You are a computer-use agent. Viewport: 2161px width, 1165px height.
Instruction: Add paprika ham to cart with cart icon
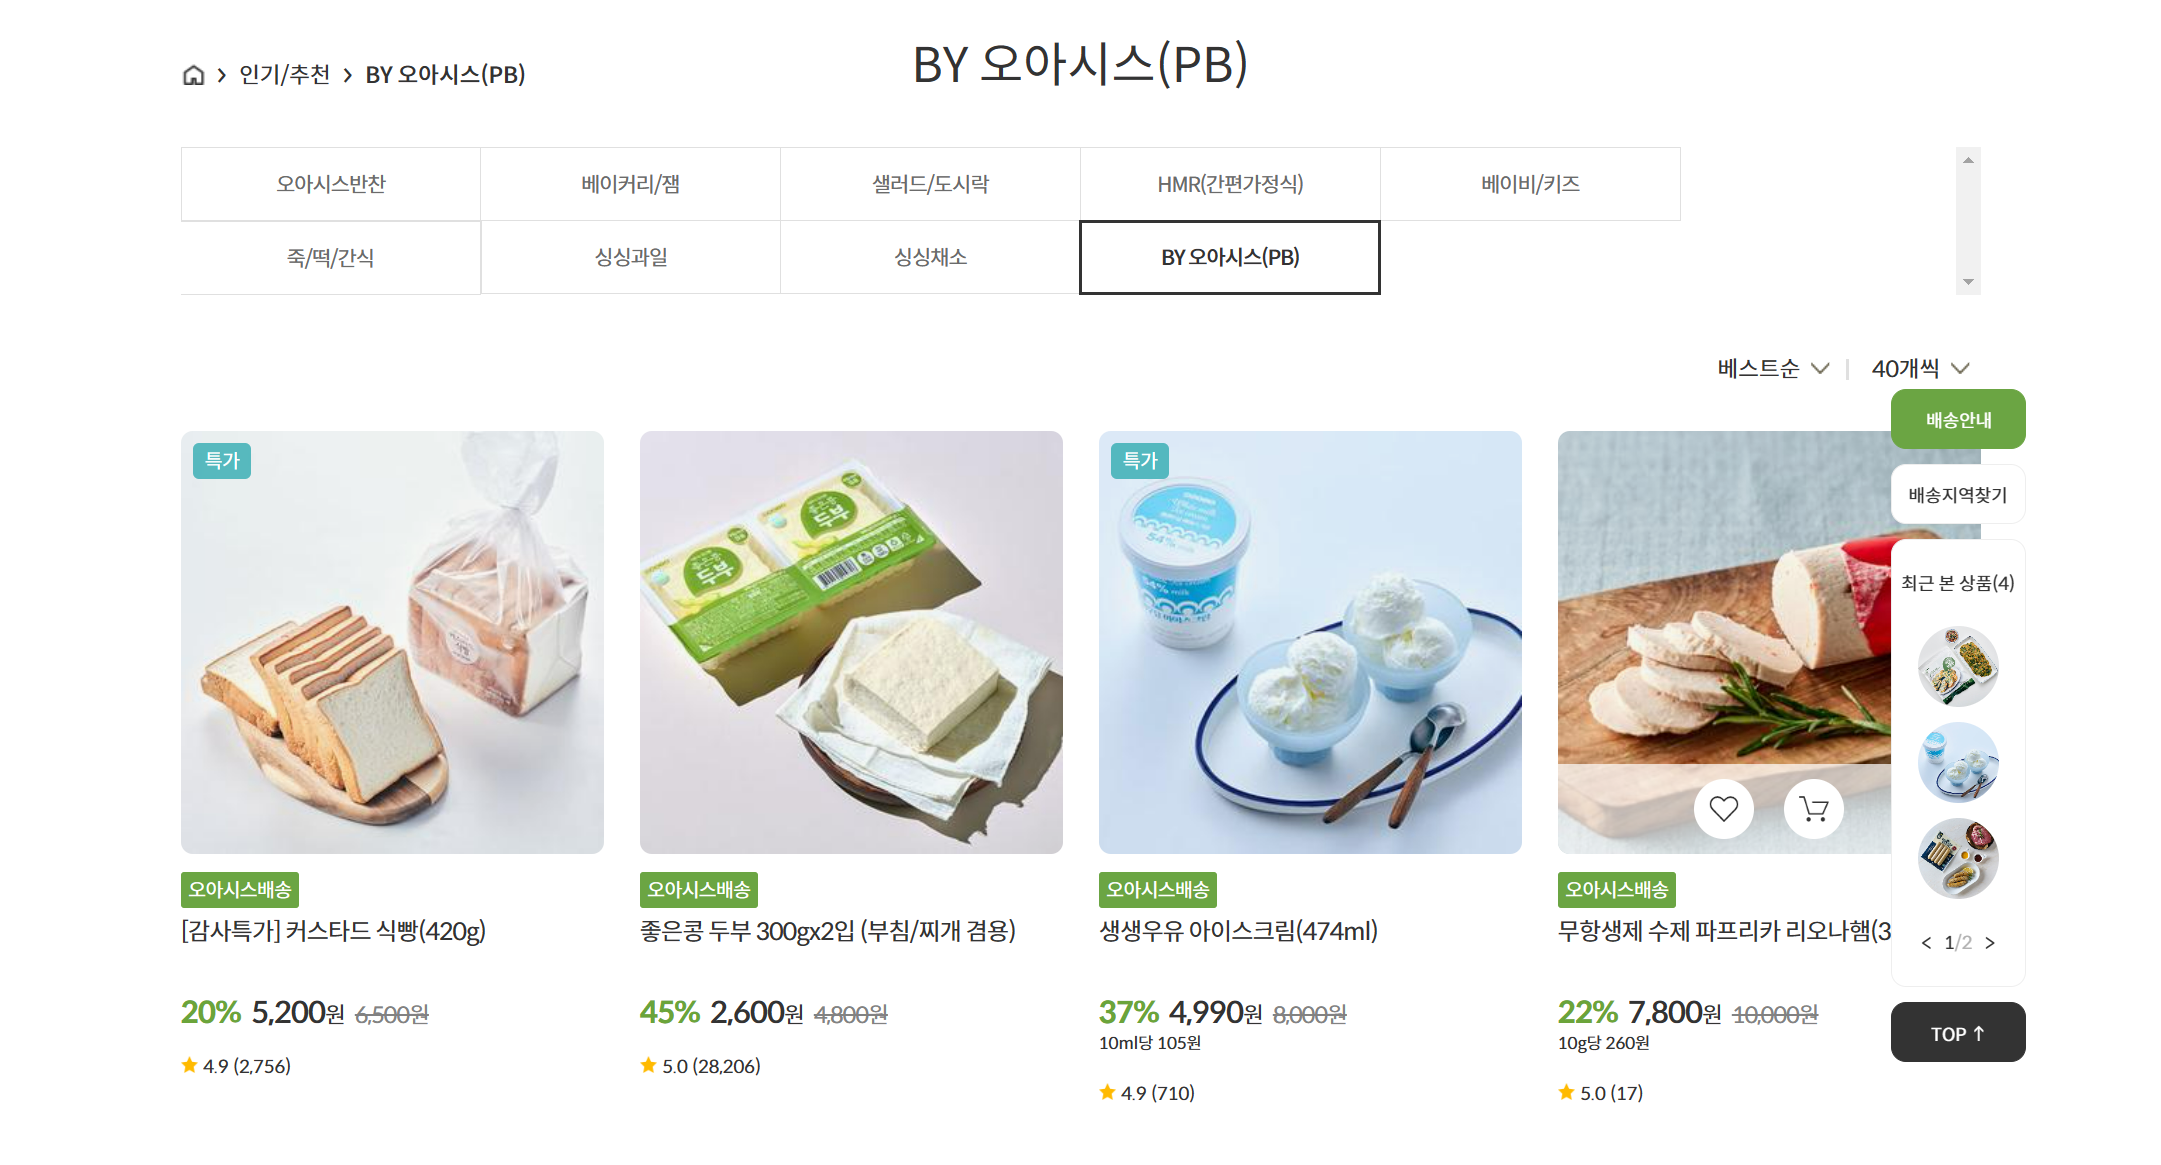1813,808
